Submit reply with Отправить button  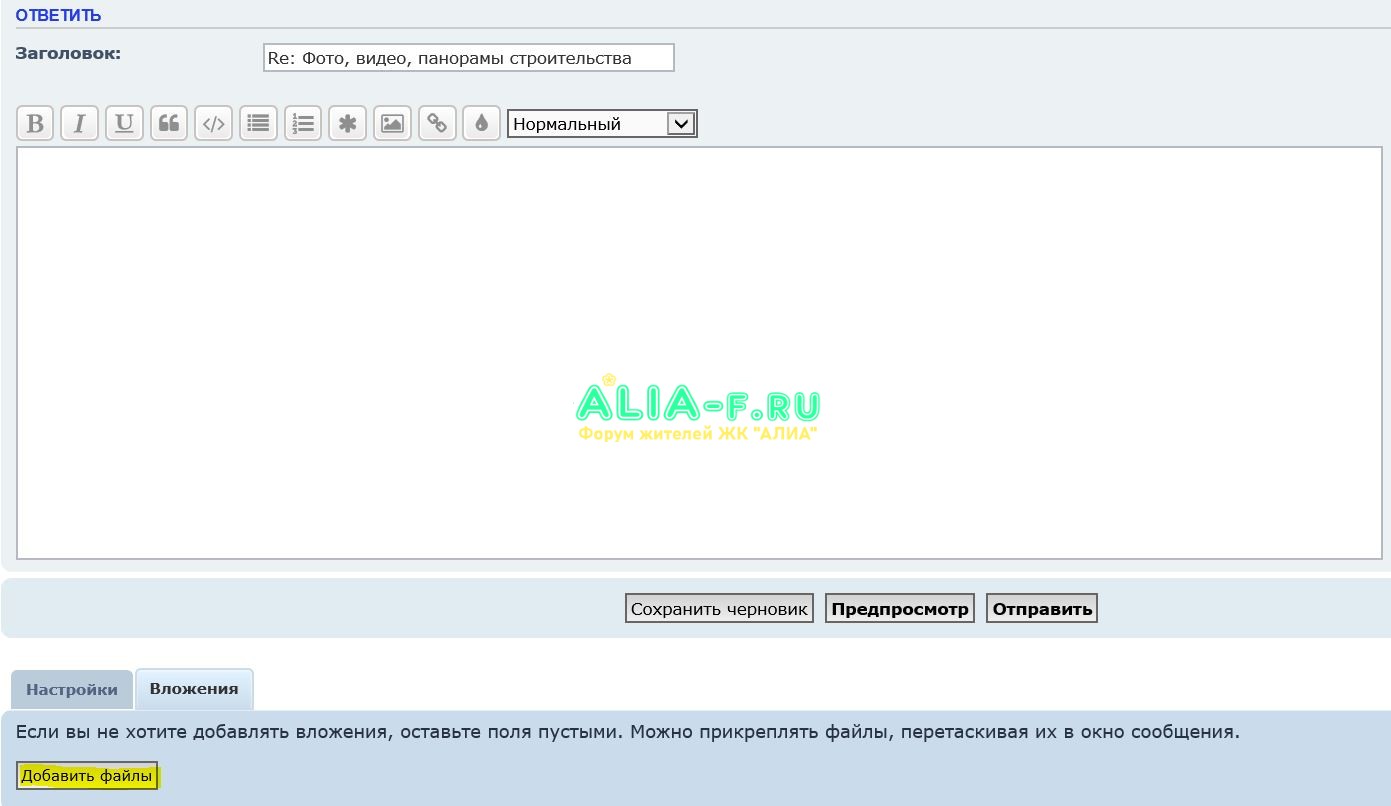click(x=1042, y=608)
